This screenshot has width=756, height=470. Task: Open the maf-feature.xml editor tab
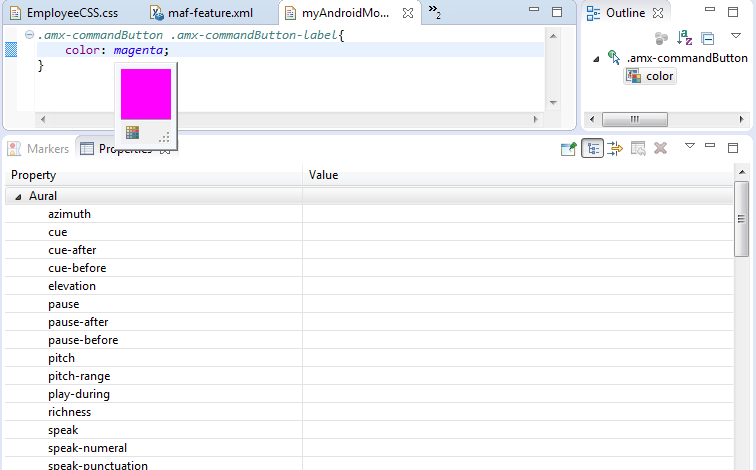point(203,13)
